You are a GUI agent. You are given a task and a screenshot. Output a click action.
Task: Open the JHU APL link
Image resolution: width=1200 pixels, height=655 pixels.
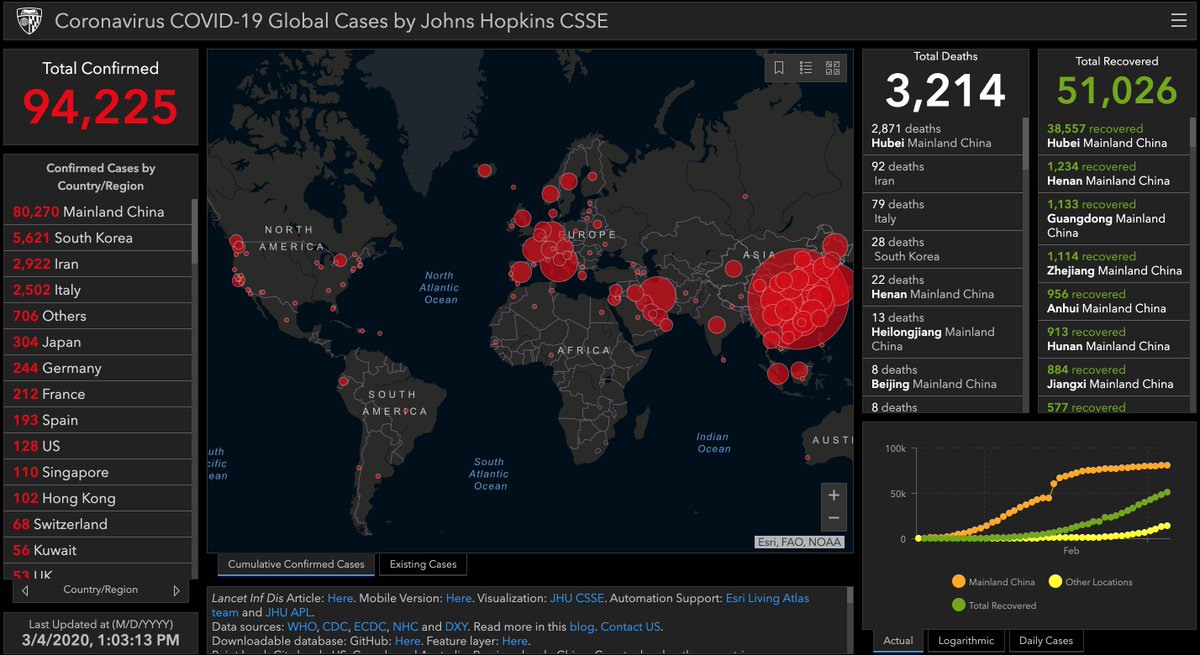[x=288, y=612]
